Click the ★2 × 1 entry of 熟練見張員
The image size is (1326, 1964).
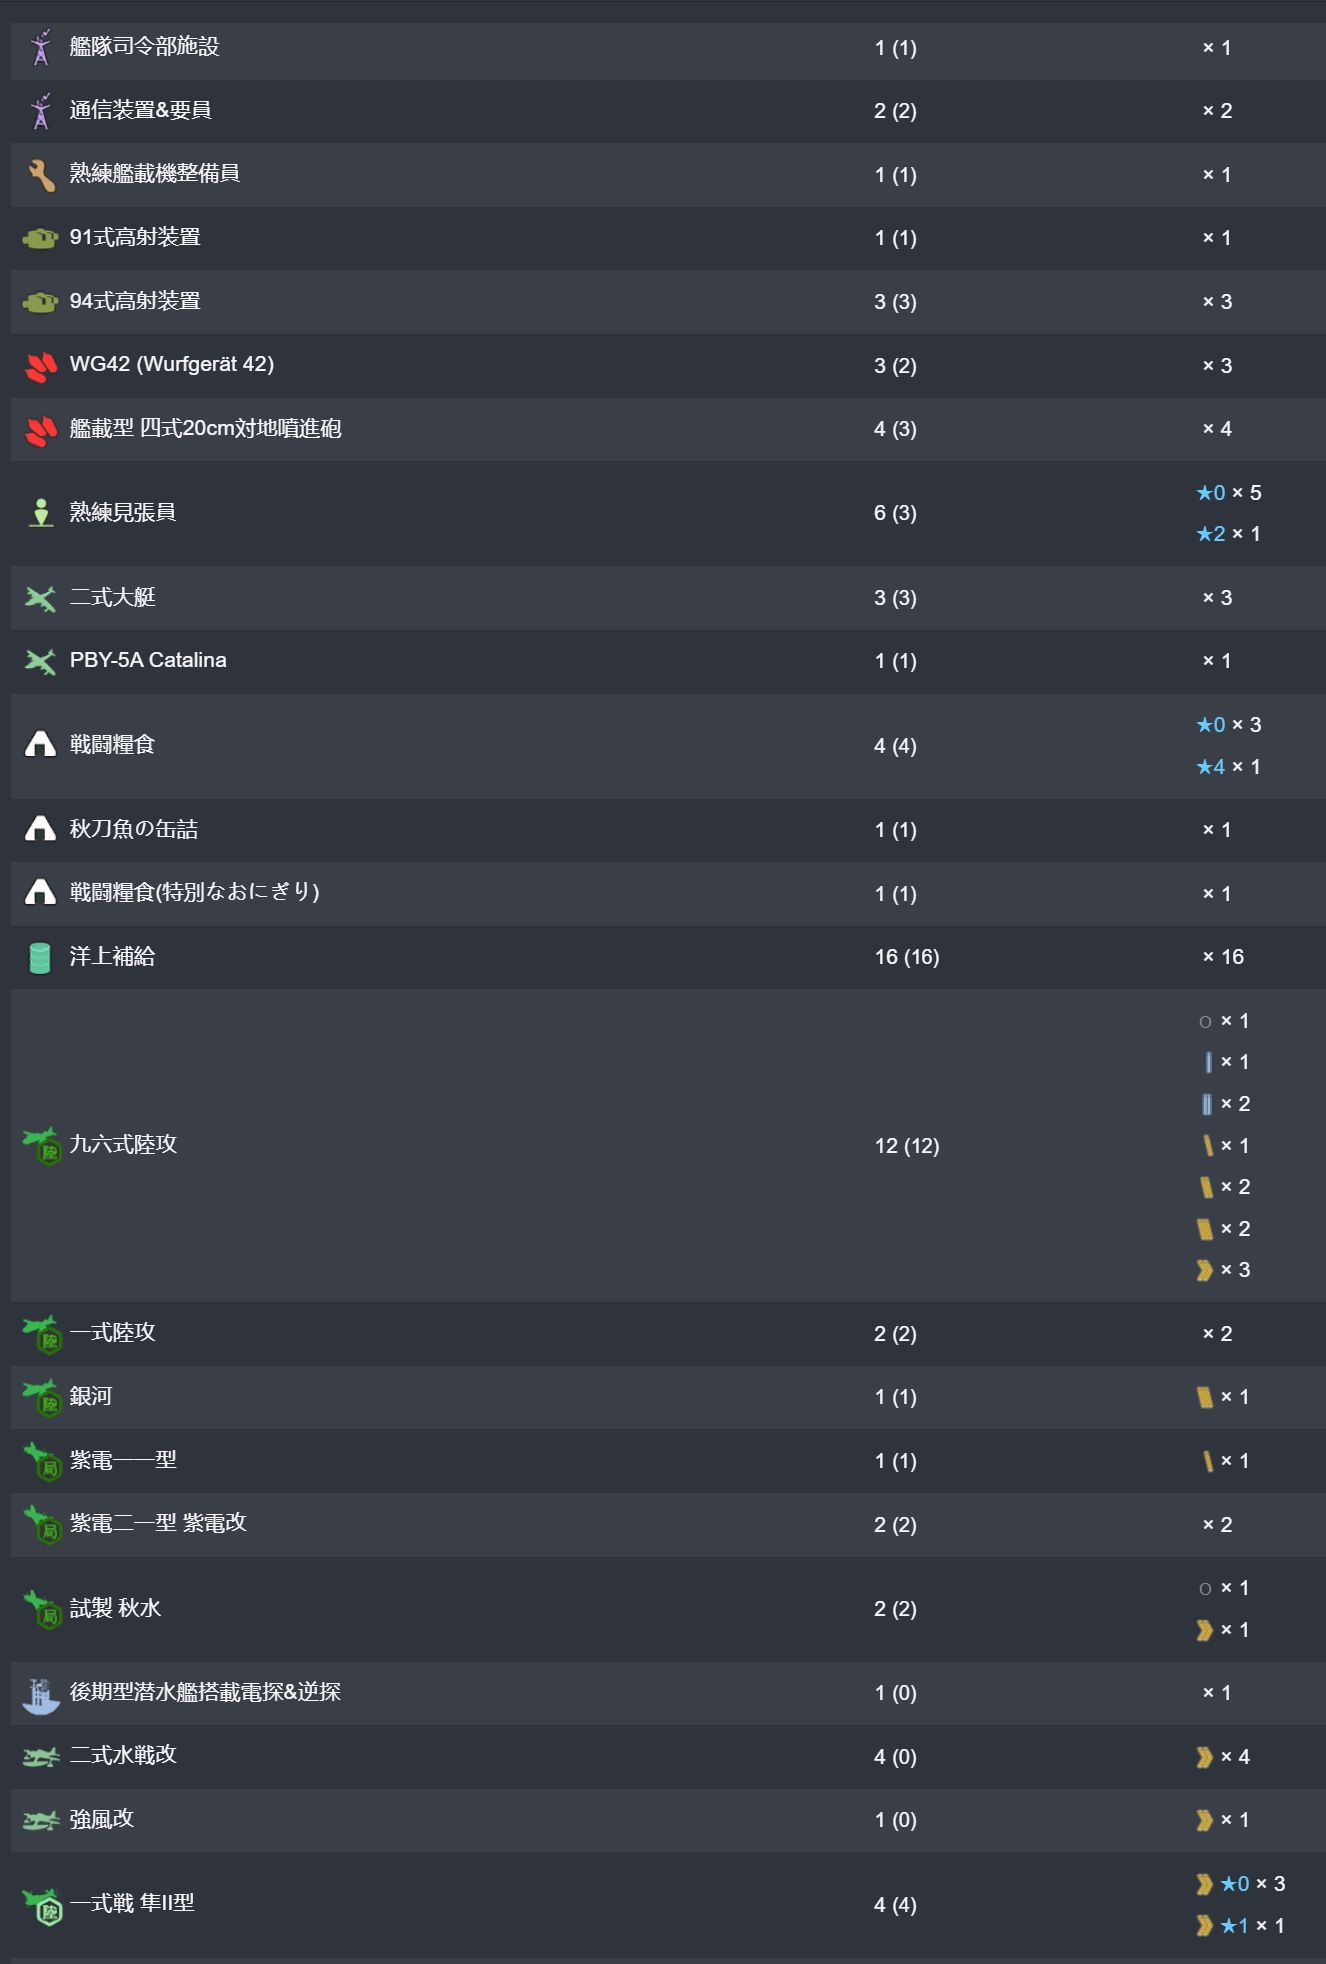[x=1228, y=534]
